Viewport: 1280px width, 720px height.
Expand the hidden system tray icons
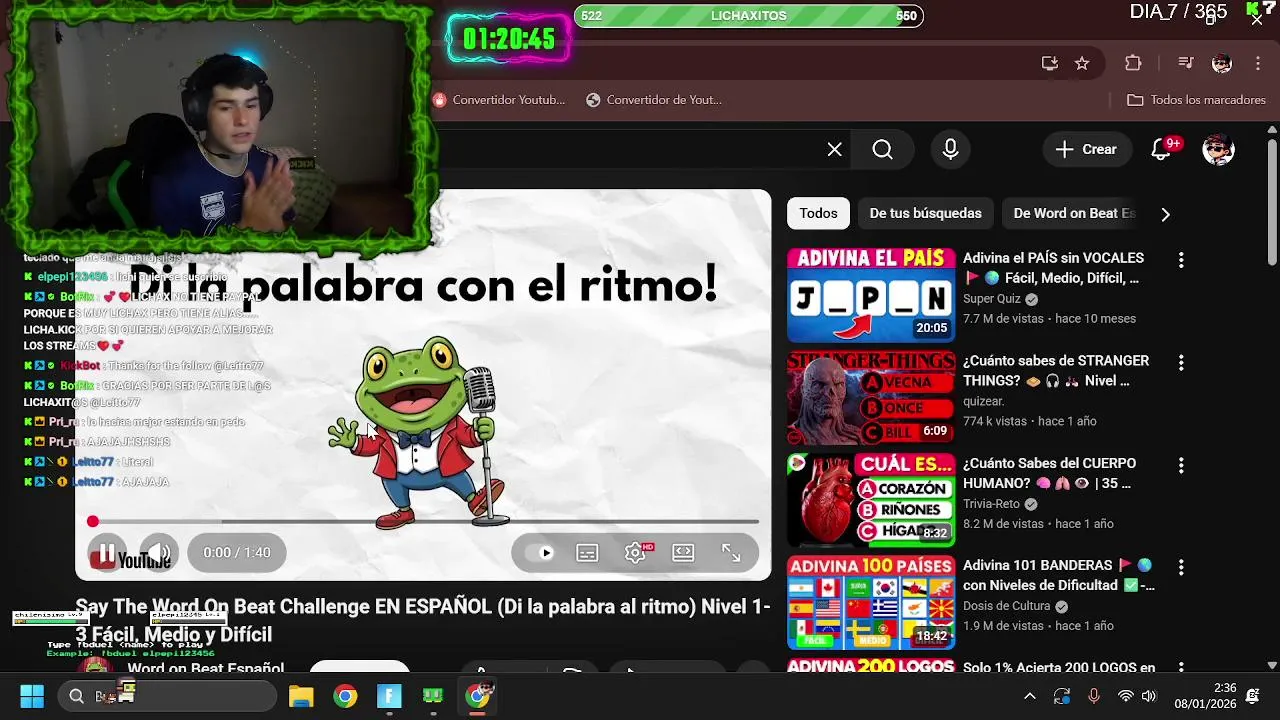[1030, 696]
